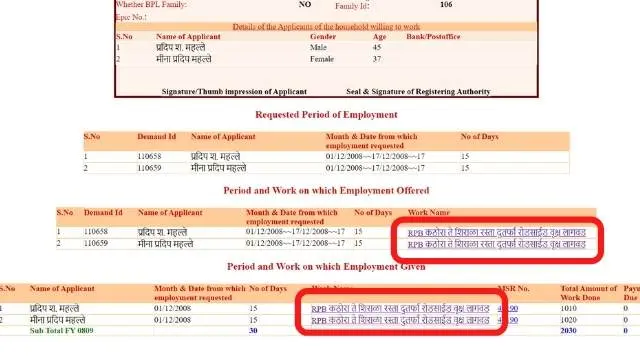Click the 'Period and Work on which Employment Given' heading
The image size is (640, 360).
click(326, 267)
